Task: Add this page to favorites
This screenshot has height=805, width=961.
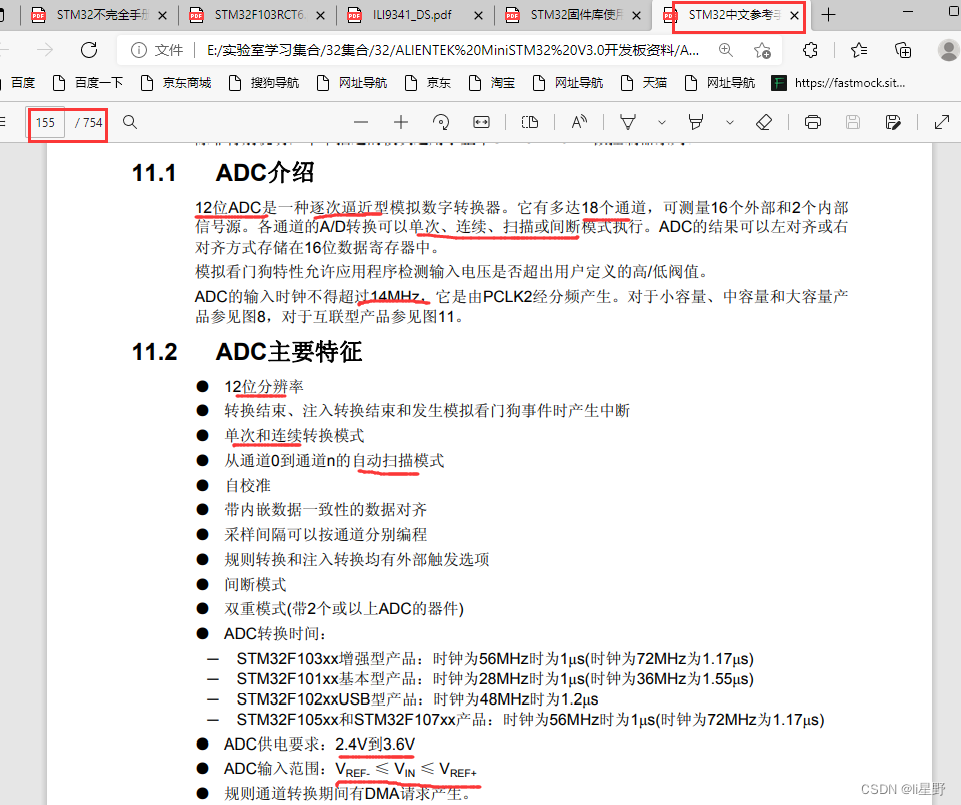Action: 762,50
